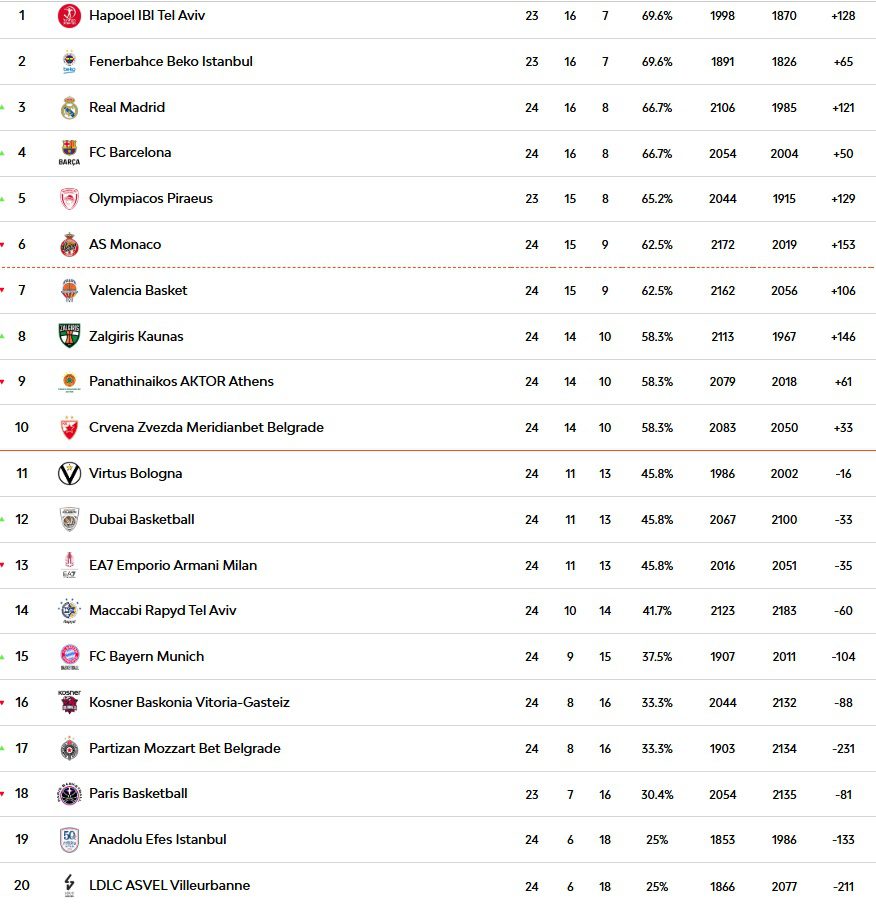Click the Virtus Bologna black V logo

click(x=69, y=473)
